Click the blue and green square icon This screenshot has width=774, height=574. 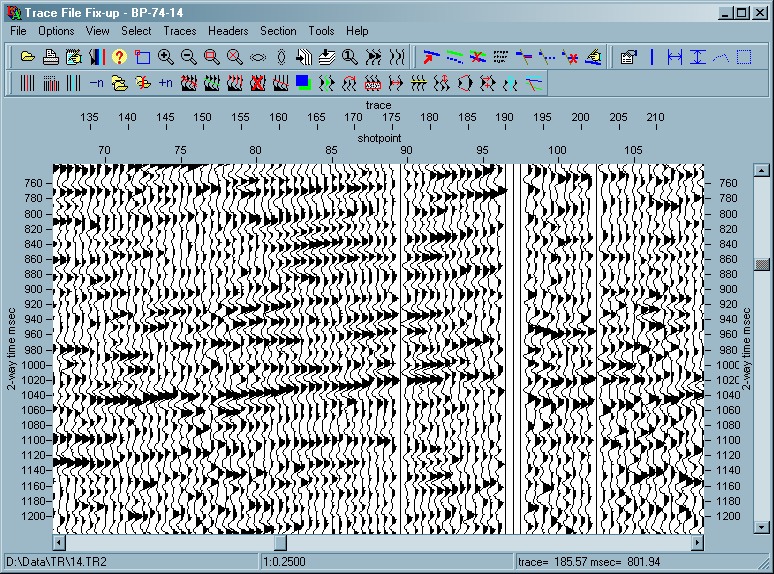pos(303,83)
